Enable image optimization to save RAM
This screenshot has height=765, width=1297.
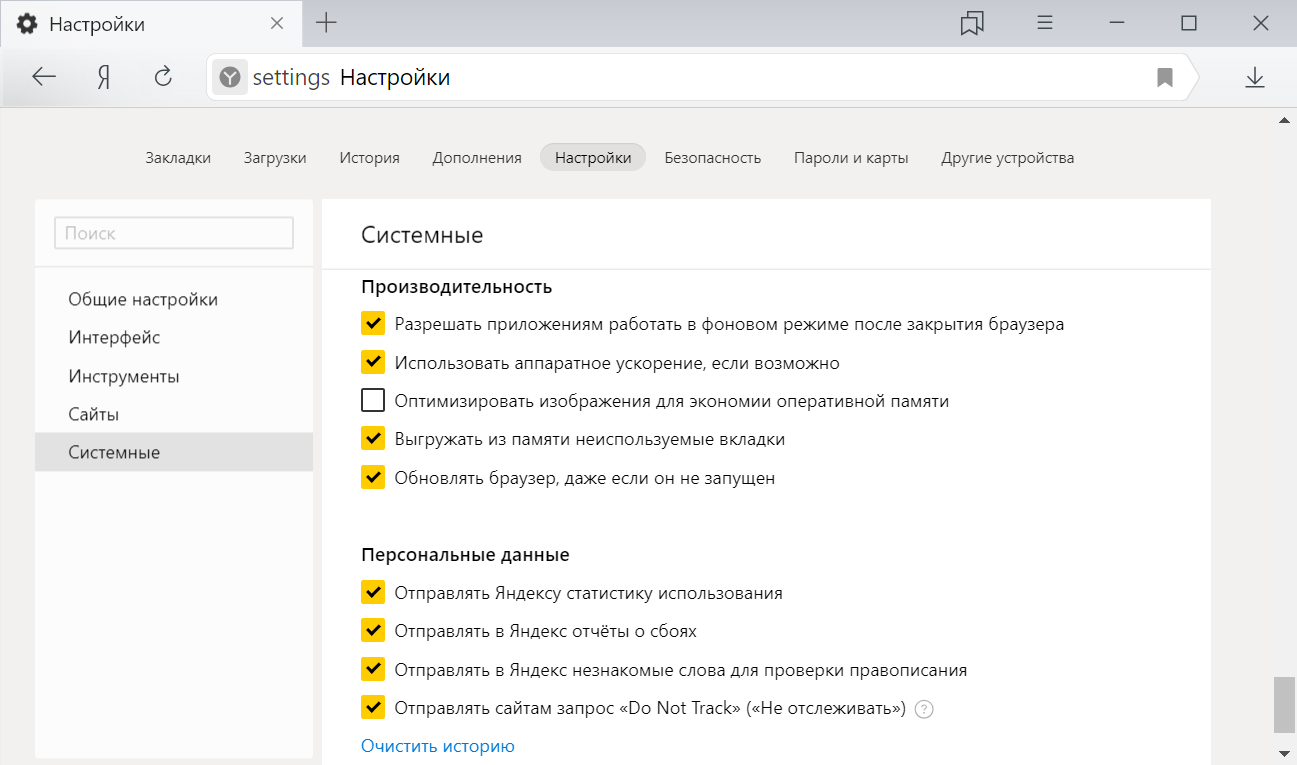click(373, 401)
